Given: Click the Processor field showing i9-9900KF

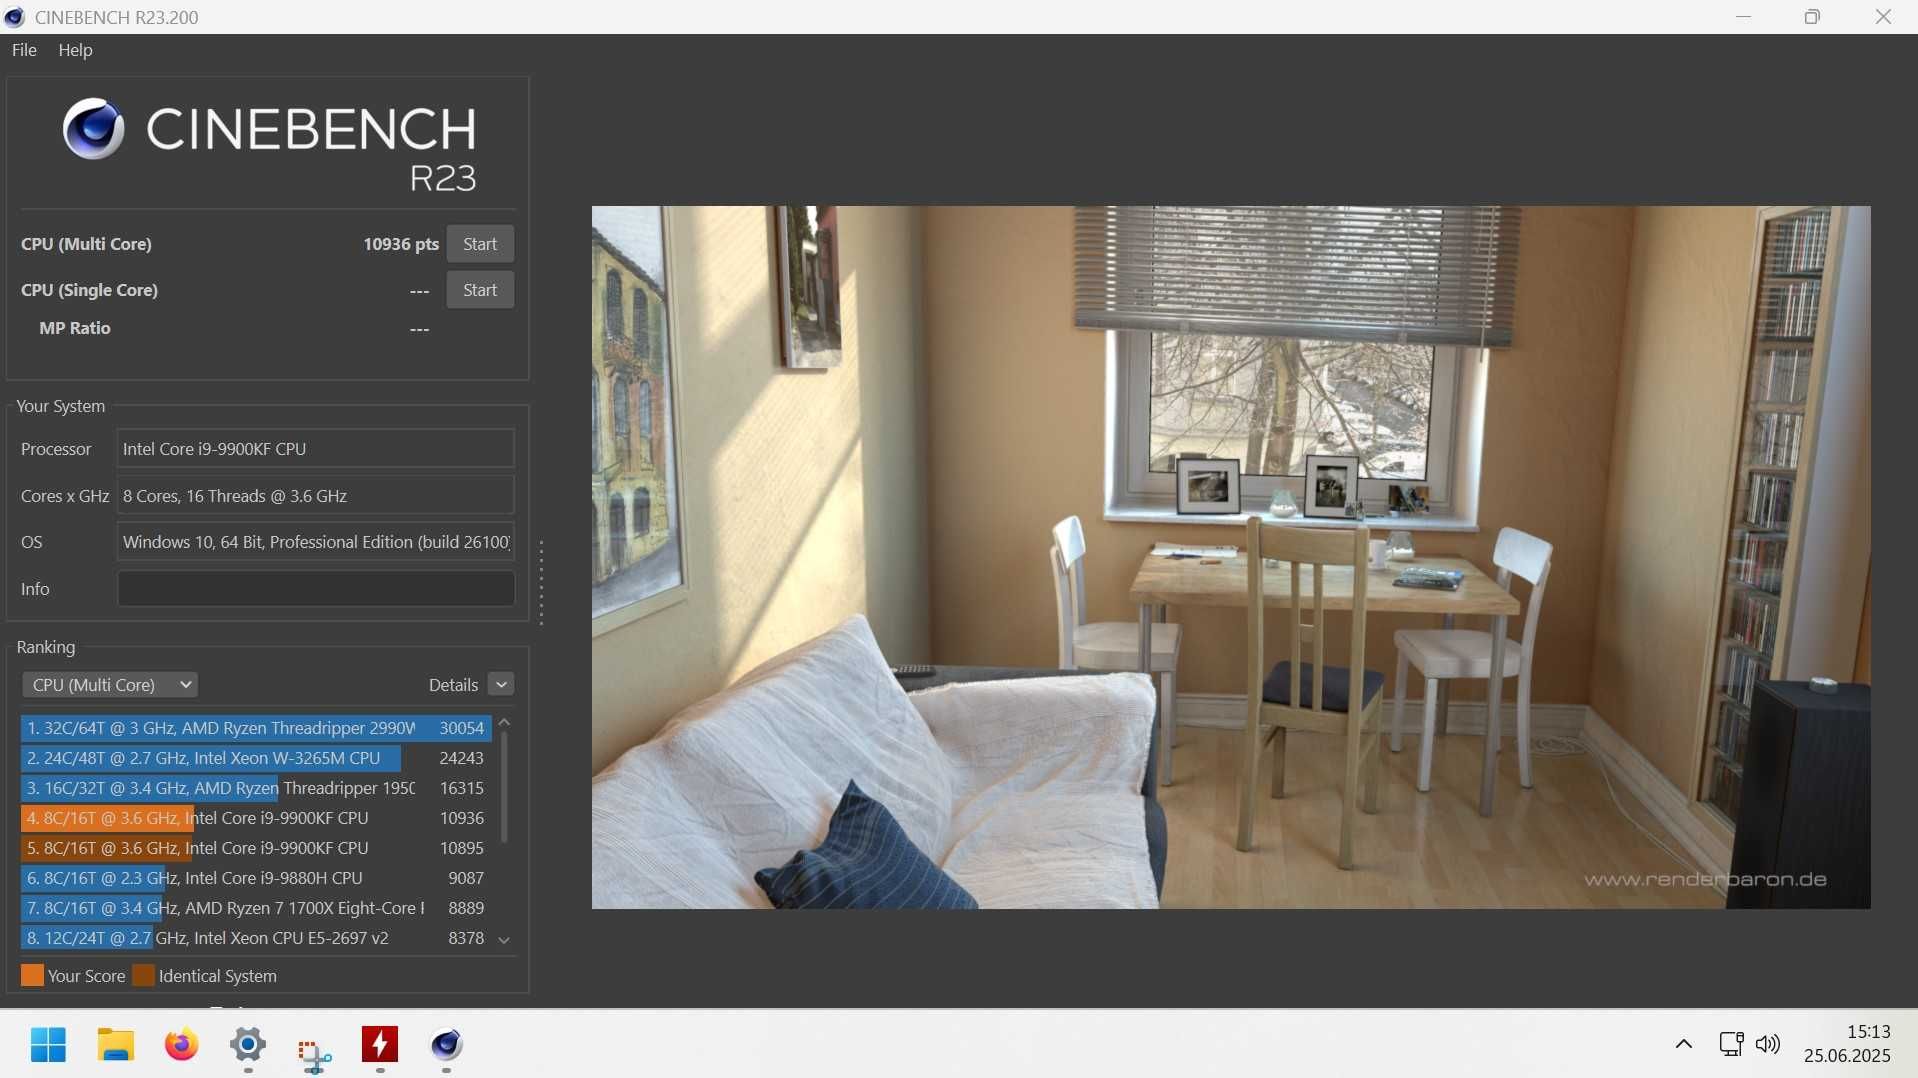Looking at the screenshot, I should (x=316, y=449).
